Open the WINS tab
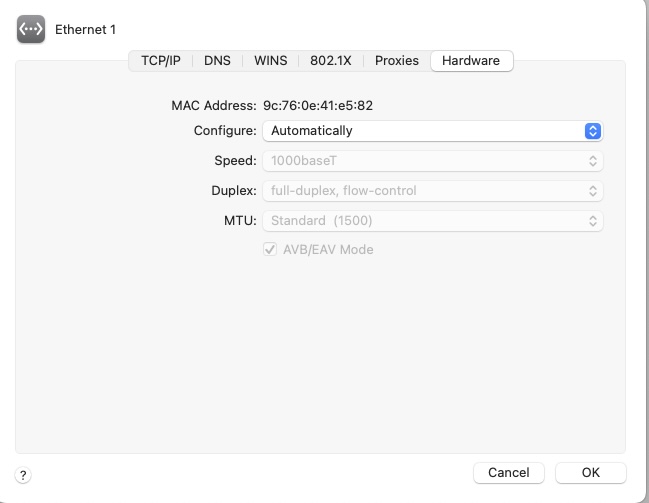The height and width of the screenshot is (503, 649). click(x=270, y=61)
